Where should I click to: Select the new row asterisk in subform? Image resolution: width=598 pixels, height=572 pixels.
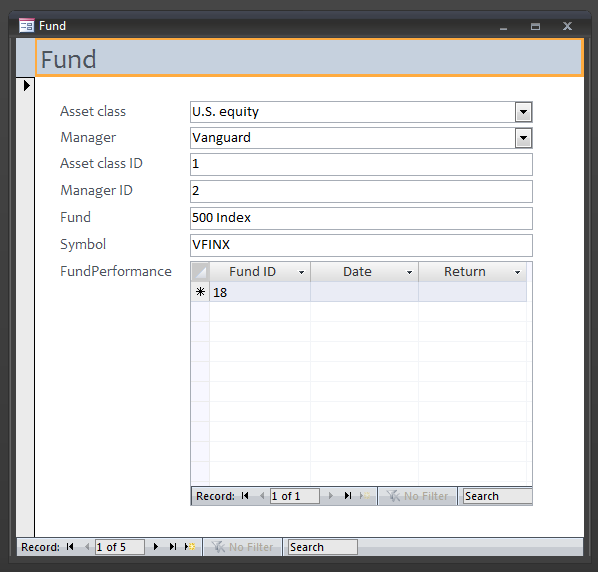[x=200, y=292]
